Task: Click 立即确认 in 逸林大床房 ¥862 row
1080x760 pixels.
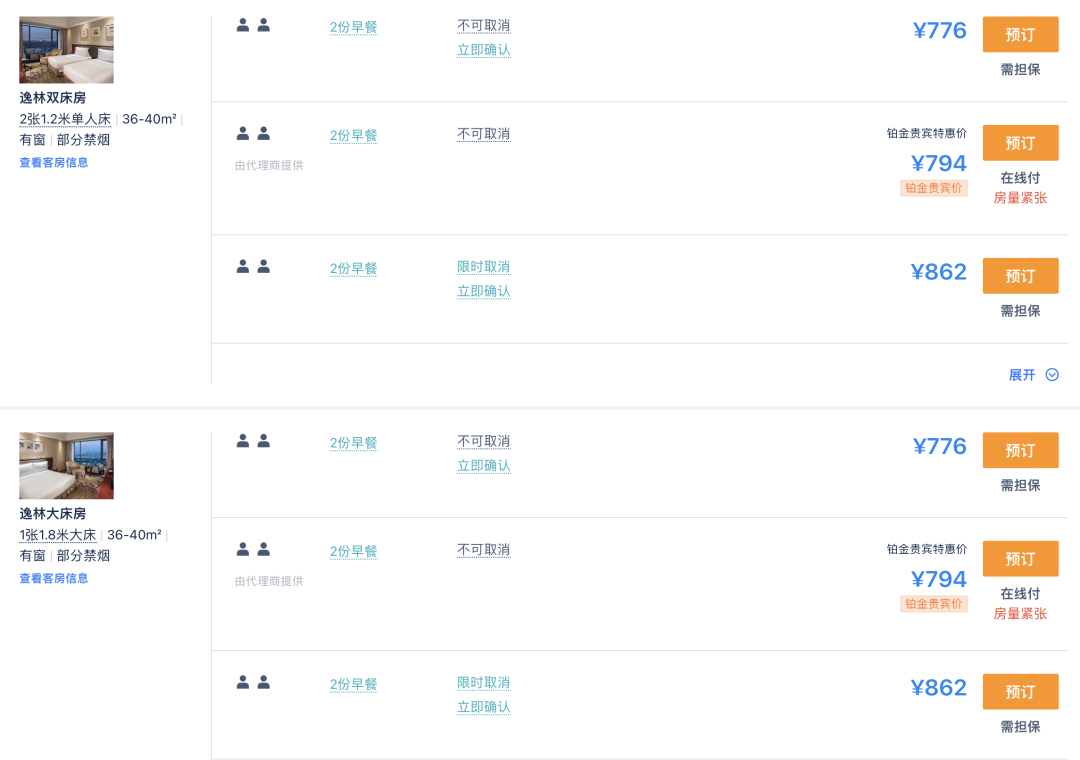Action: coord(484,707)
